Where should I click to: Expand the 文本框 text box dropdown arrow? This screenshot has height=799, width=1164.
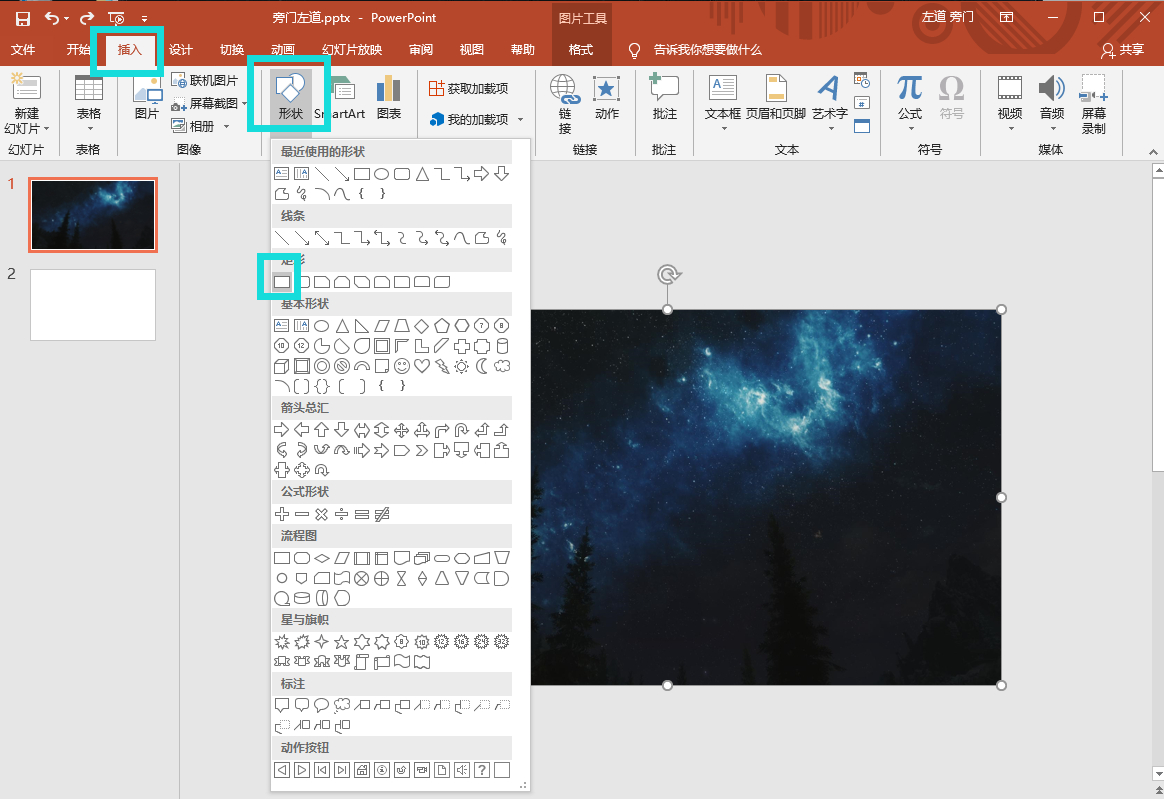click(x=724, y=129)
